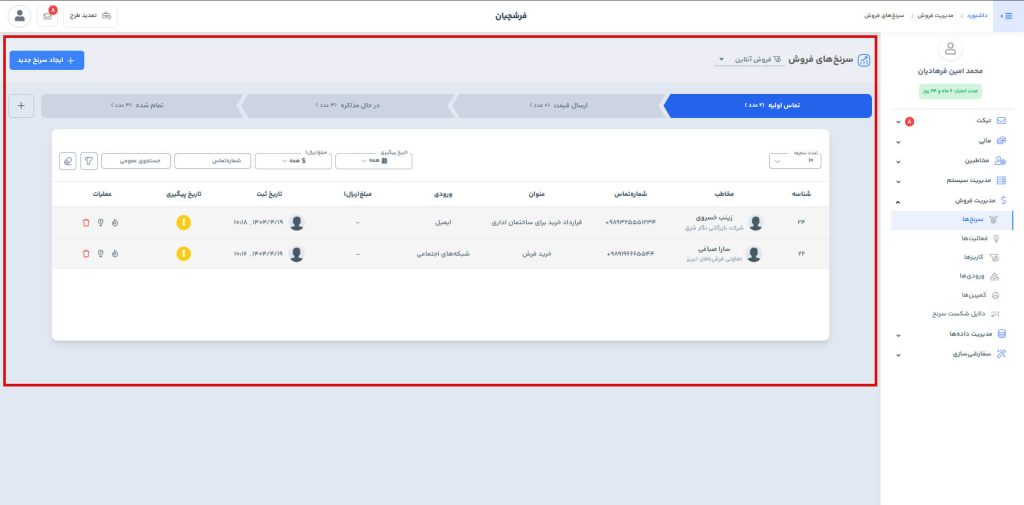Toggle the sidebar hamburger menu icon
This screenshot has width=1024, height=505.
(1007, 16)
